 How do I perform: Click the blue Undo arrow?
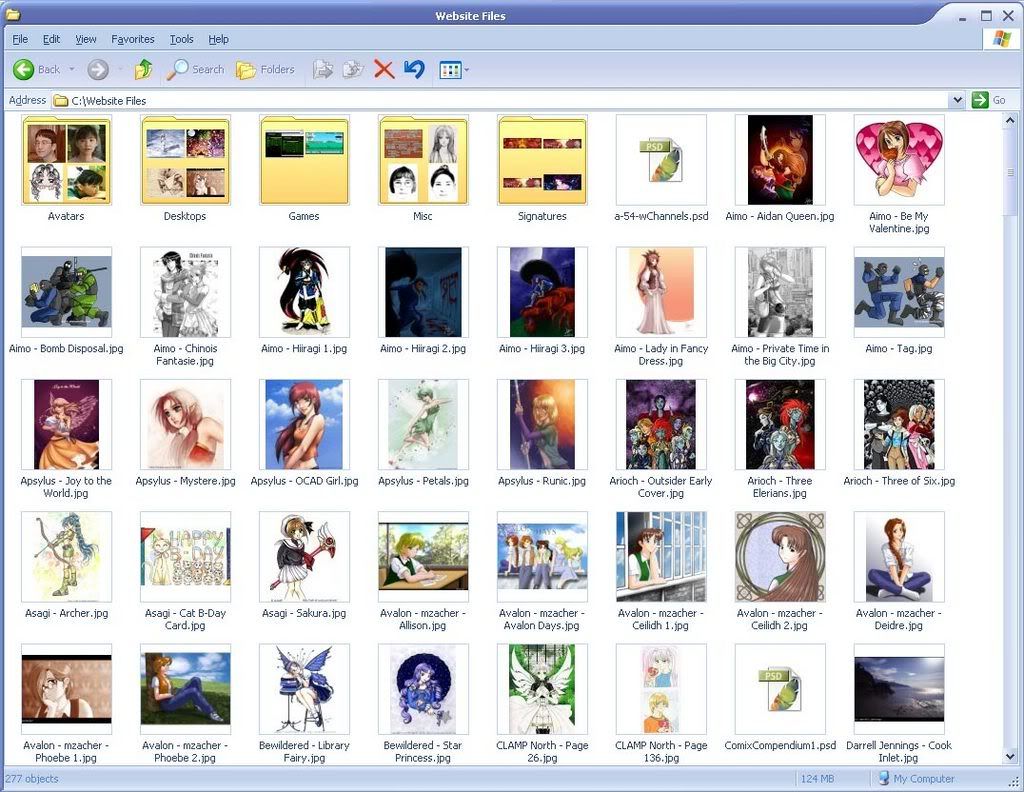click(414, 69)
